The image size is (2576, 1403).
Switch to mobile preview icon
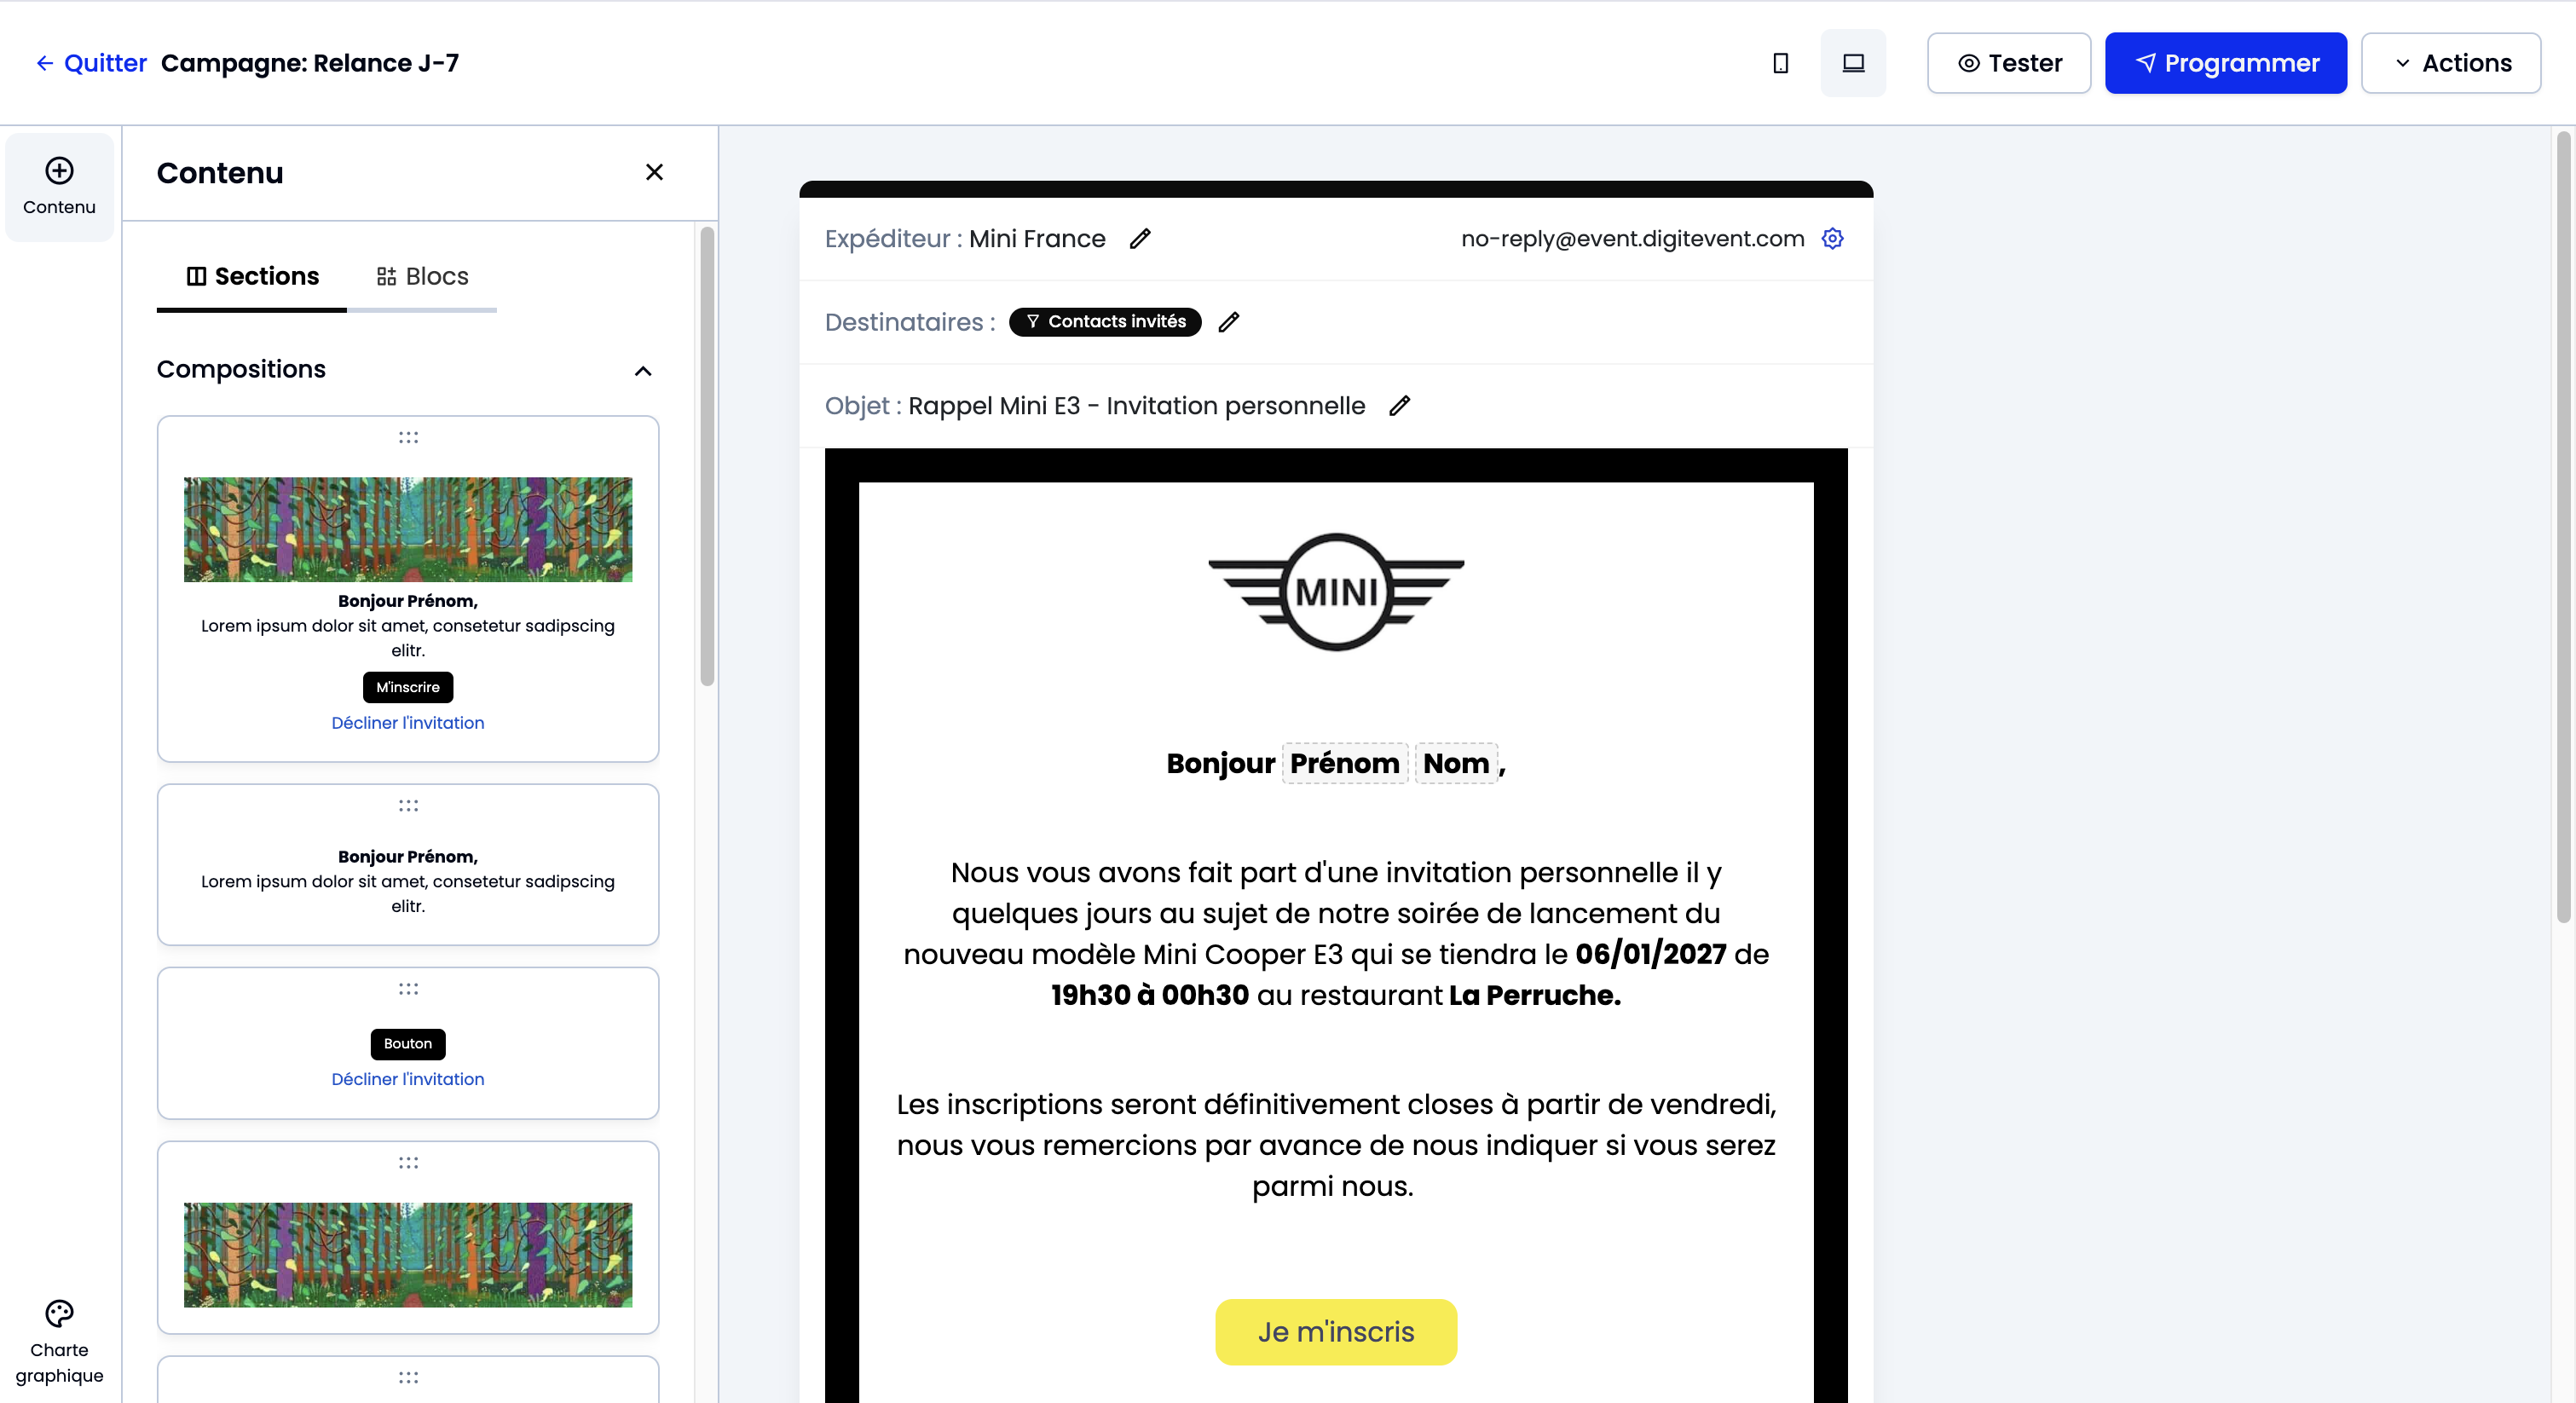pos(1780,63)
